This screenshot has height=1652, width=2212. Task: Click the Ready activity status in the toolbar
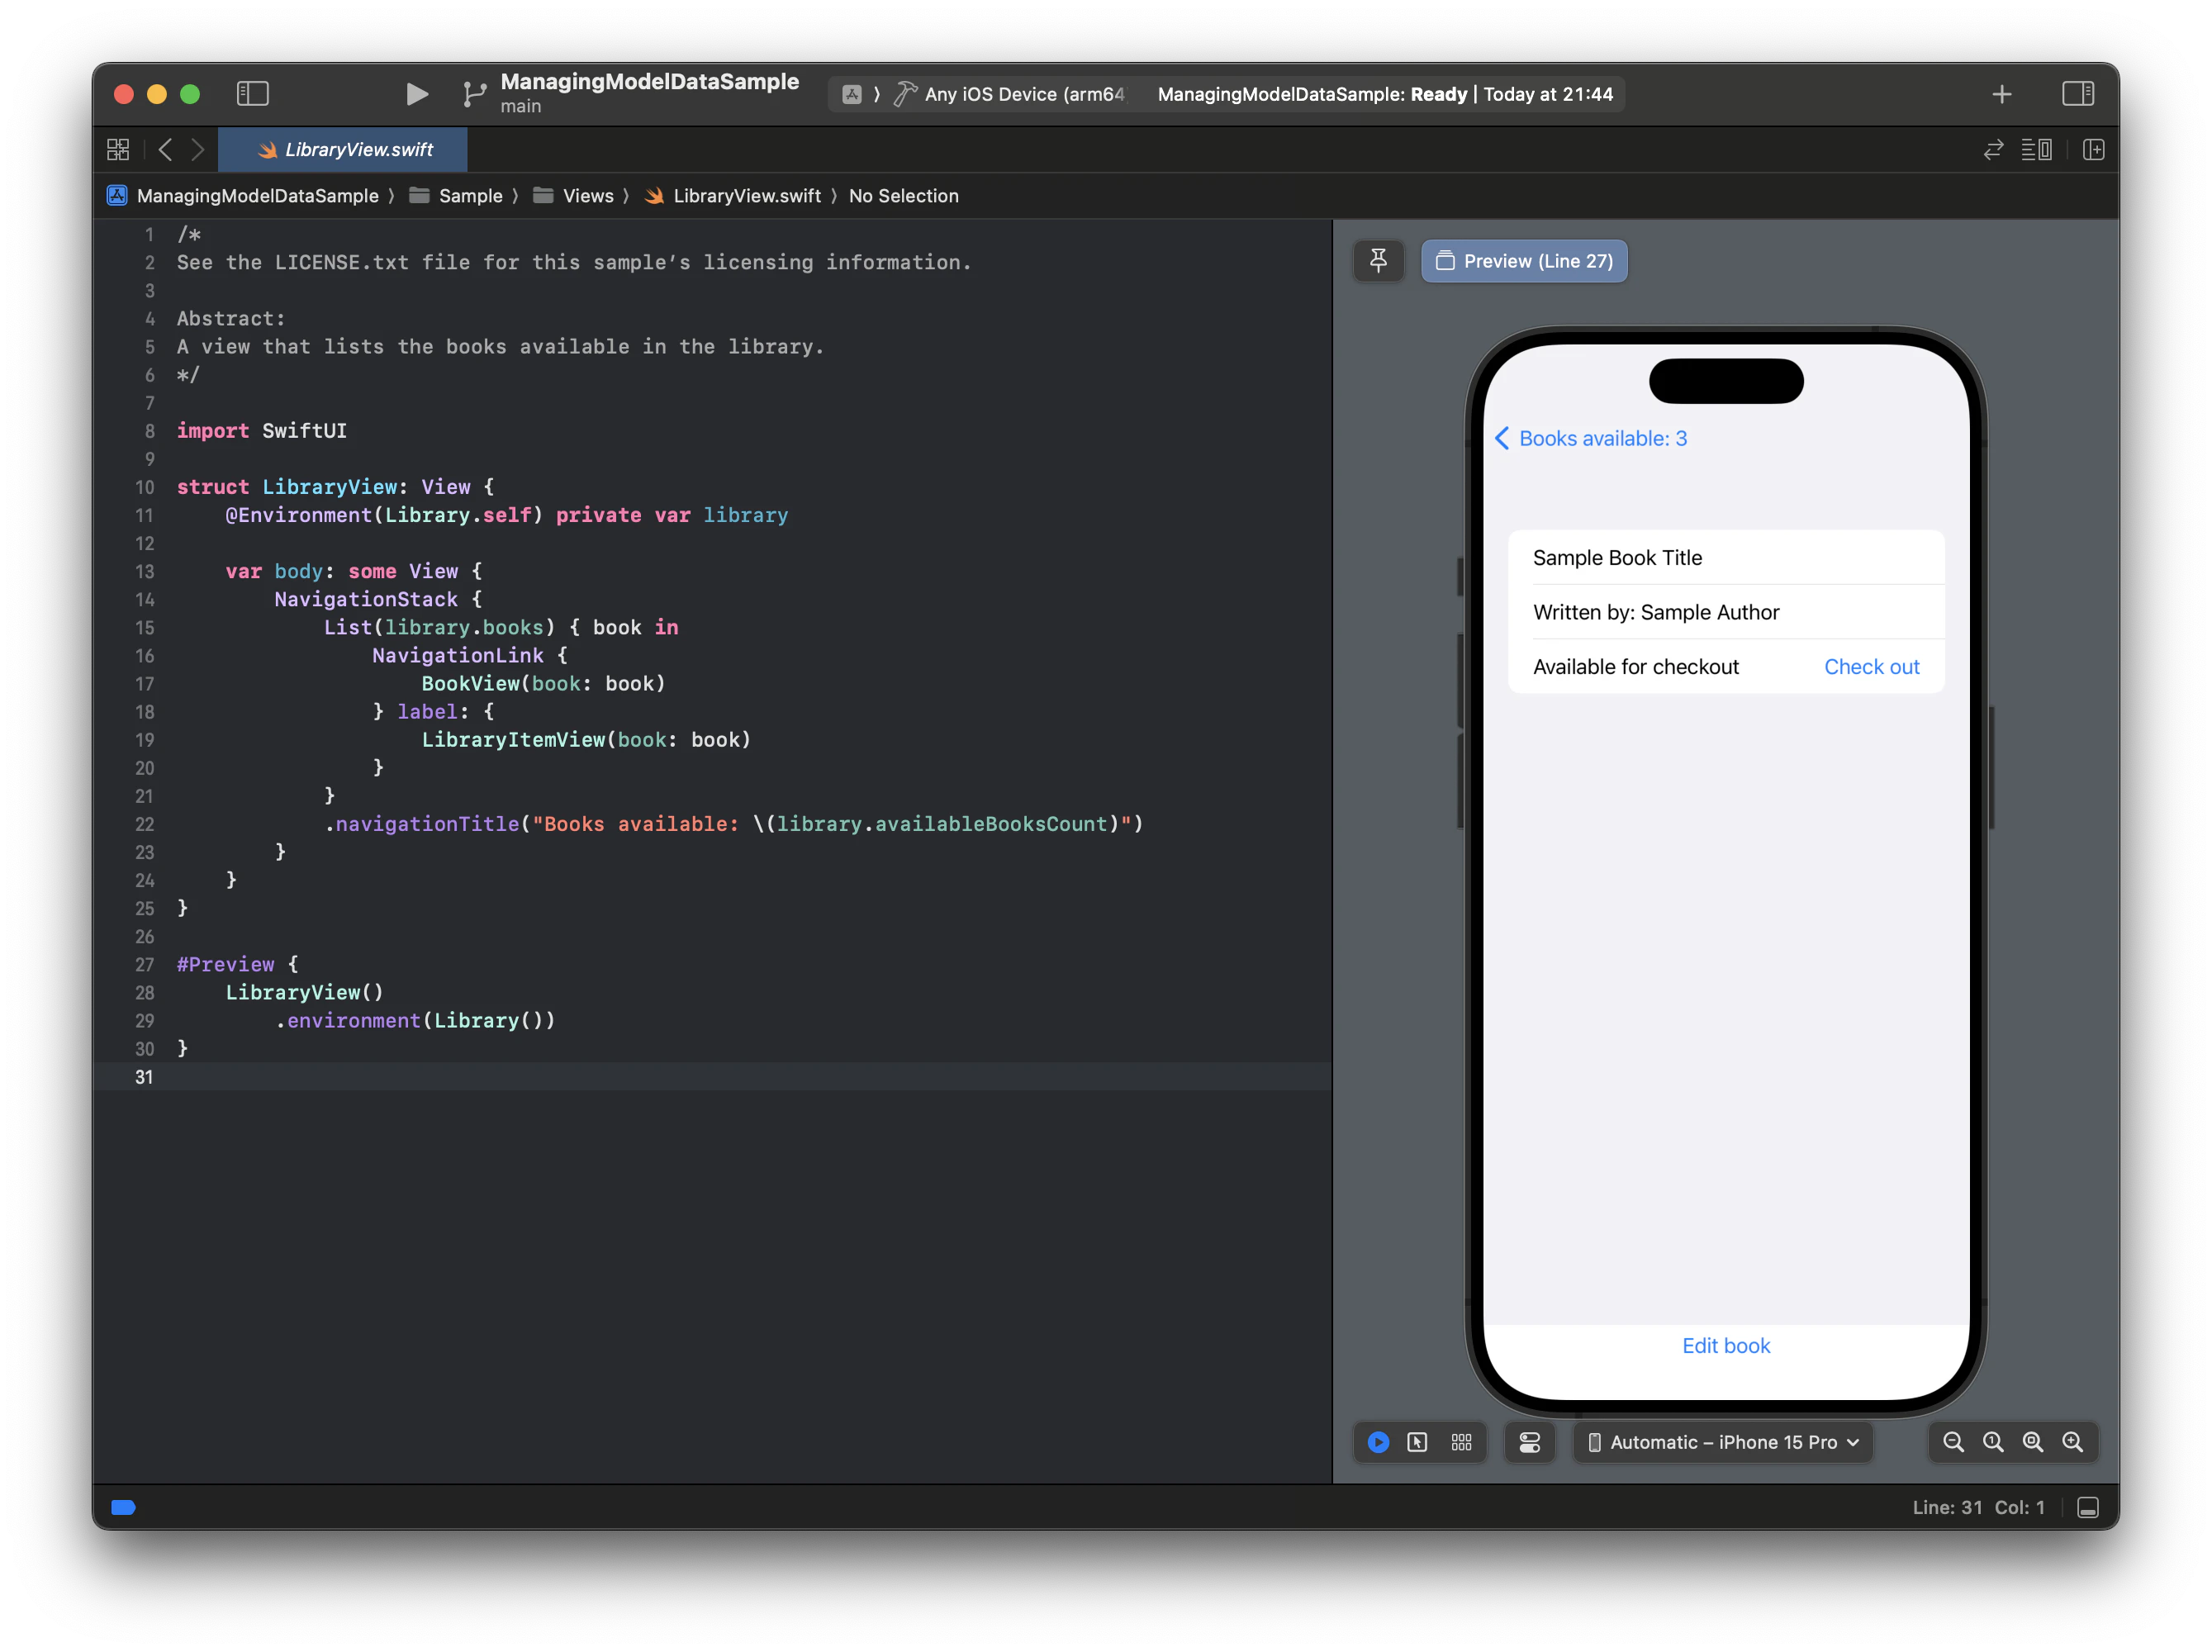(1385, 94)
